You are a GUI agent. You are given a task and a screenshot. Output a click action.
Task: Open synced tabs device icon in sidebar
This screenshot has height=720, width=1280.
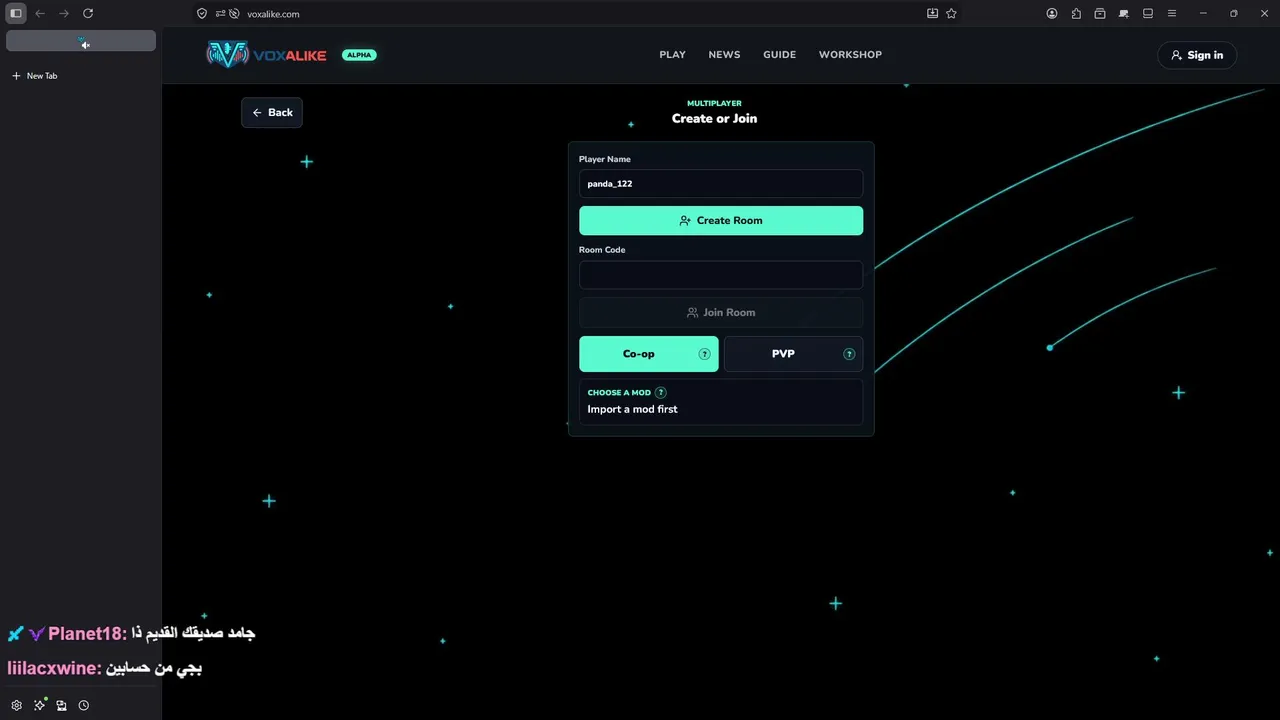click(61, 705)
